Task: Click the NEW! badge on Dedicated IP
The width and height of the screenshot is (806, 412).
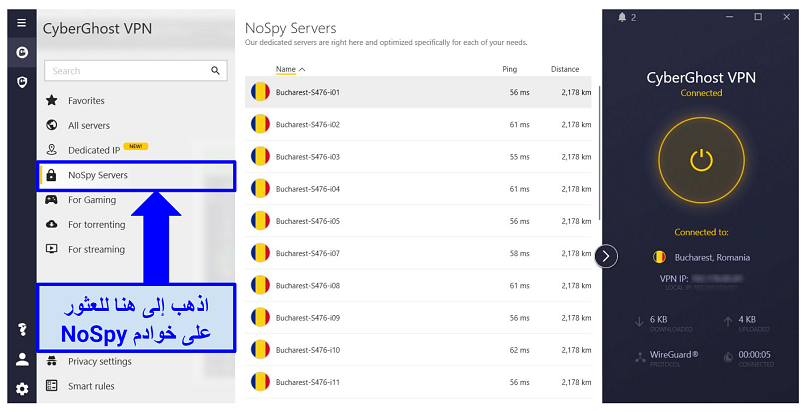Action: (136, 146)
